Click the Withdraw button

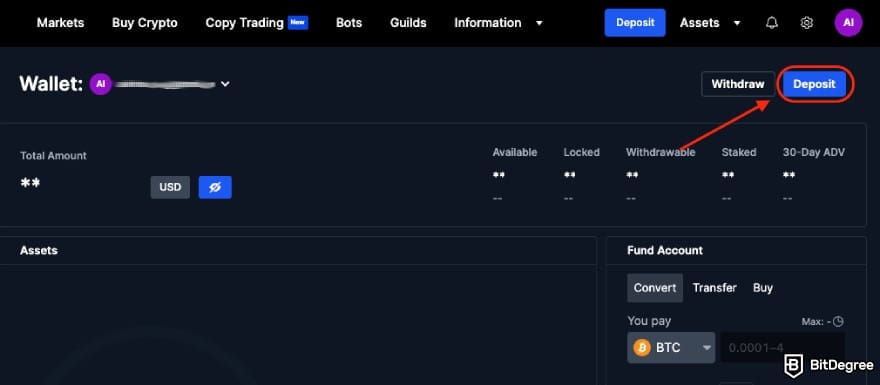737,84
